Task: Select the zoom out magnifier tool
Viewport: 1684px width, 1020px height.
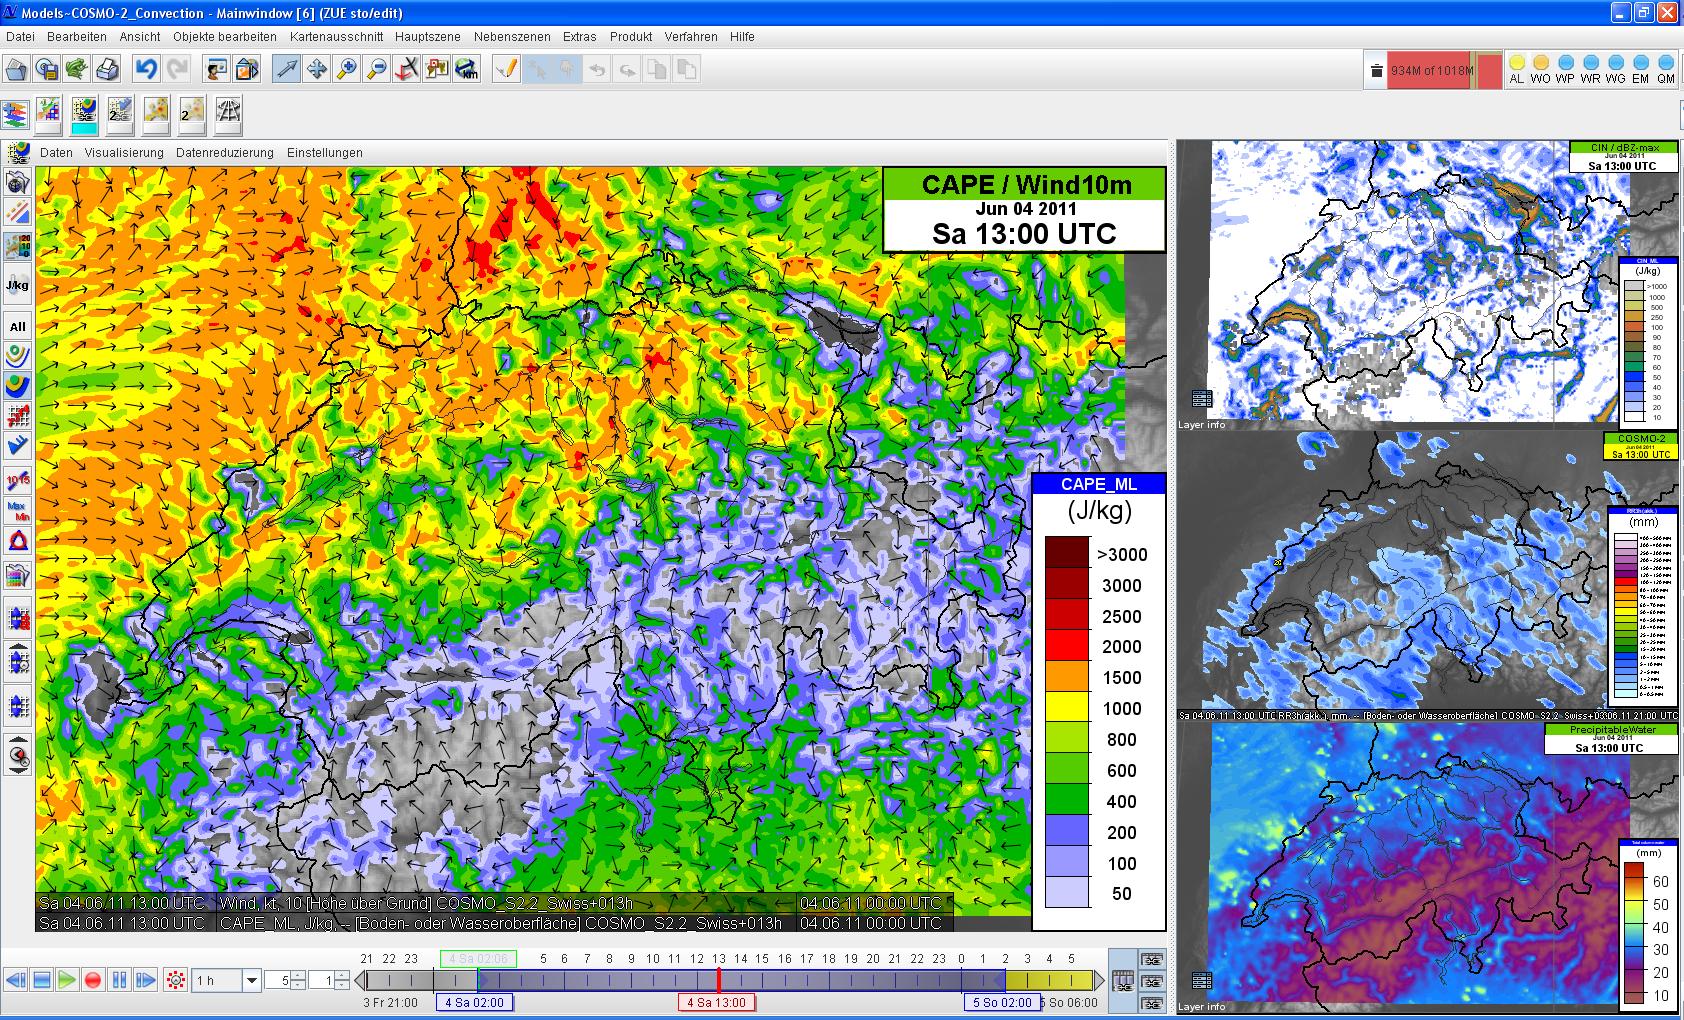Action: tap(377, 70)
